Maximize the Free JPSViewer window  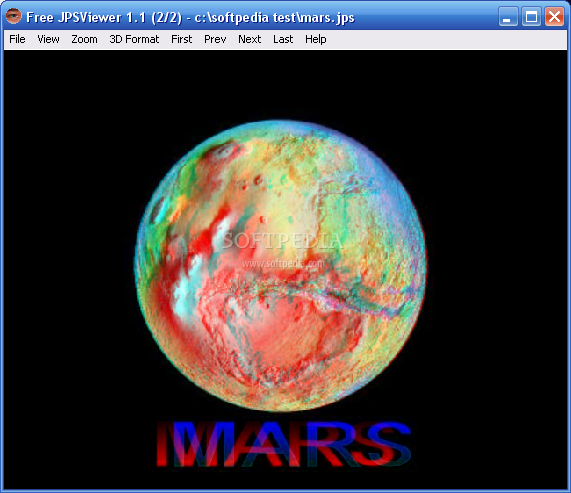pos(531,16)
